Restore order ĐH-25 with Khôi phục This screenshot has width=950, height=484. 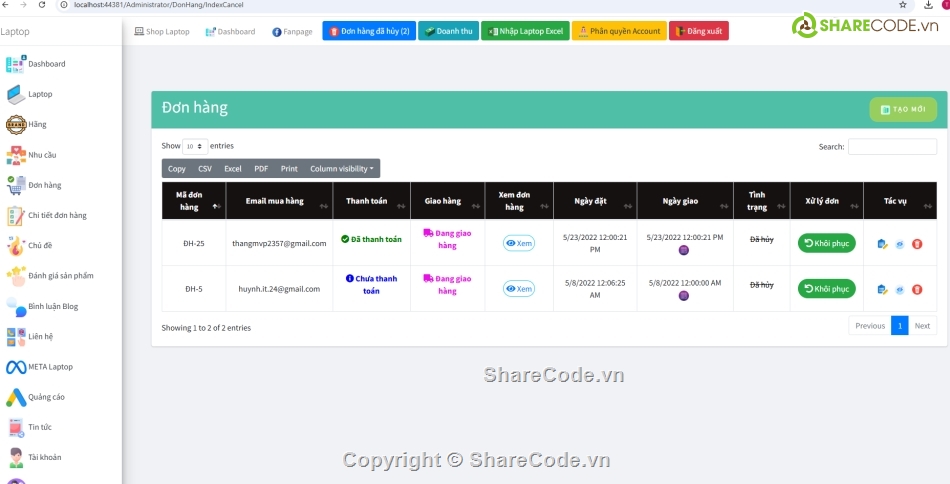click(827, 244)
